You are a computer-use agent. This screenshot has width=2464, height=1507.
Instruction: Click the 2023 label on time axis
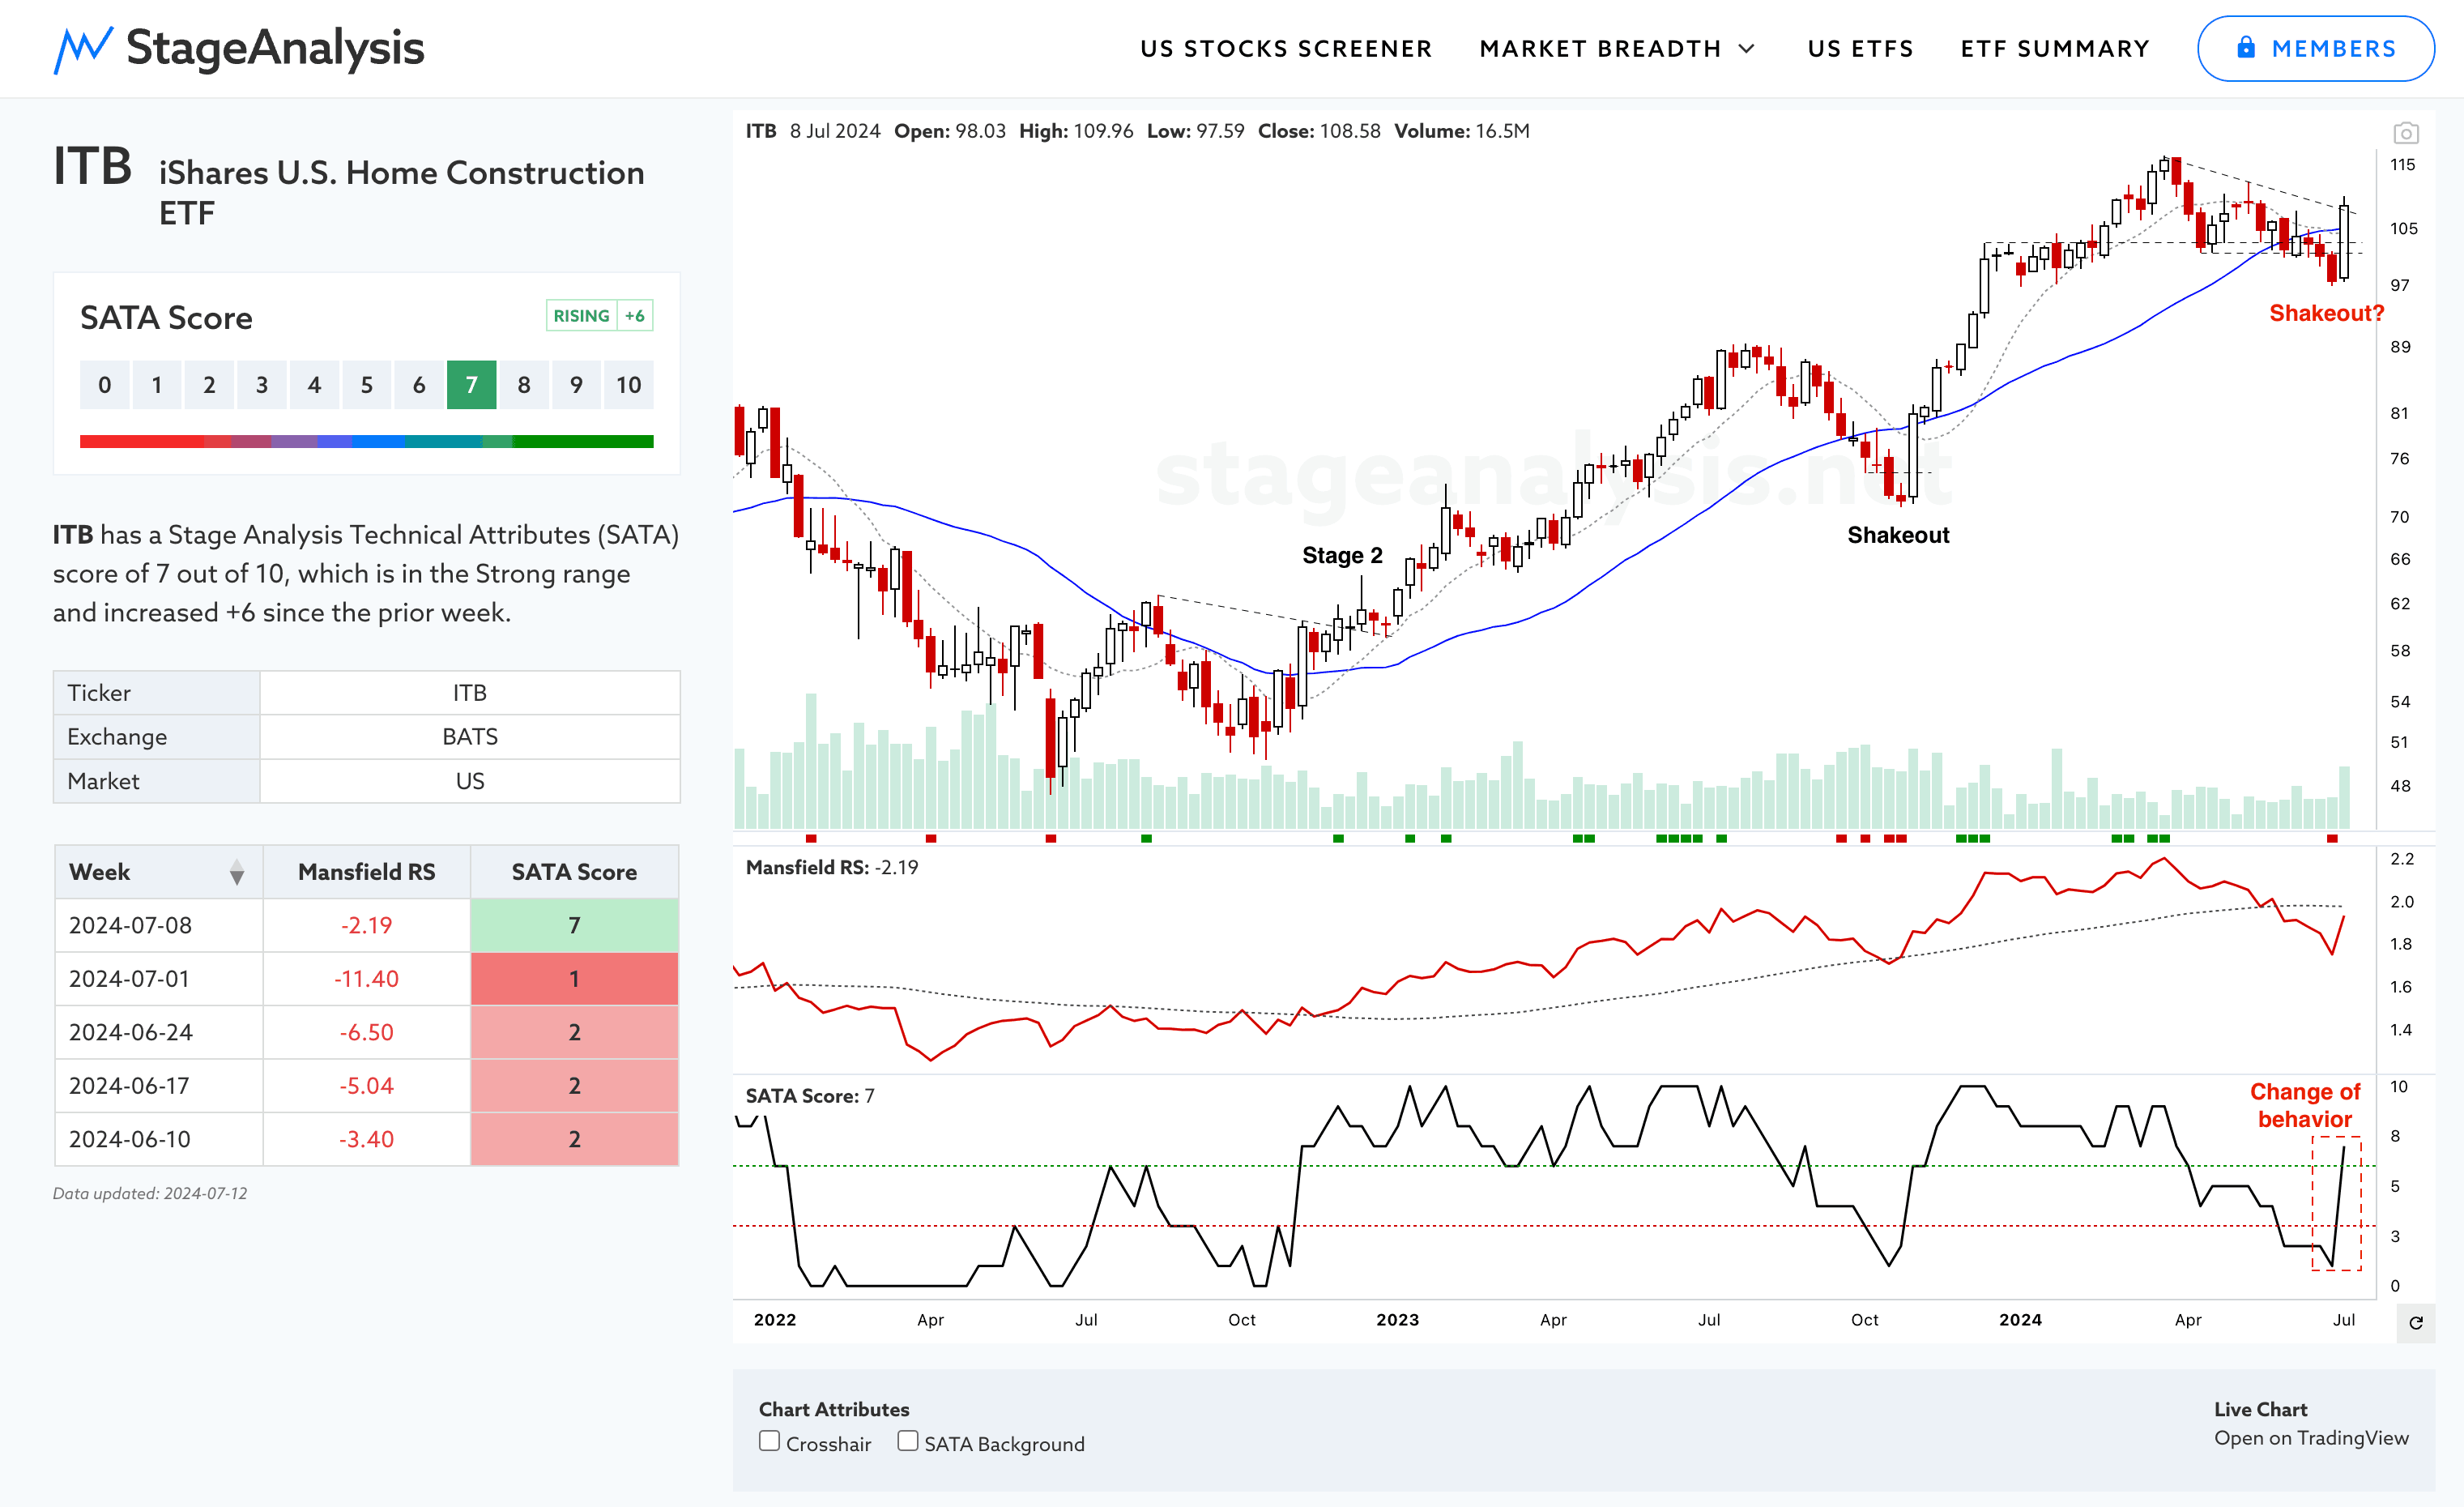click(x=1397, y=1320)
